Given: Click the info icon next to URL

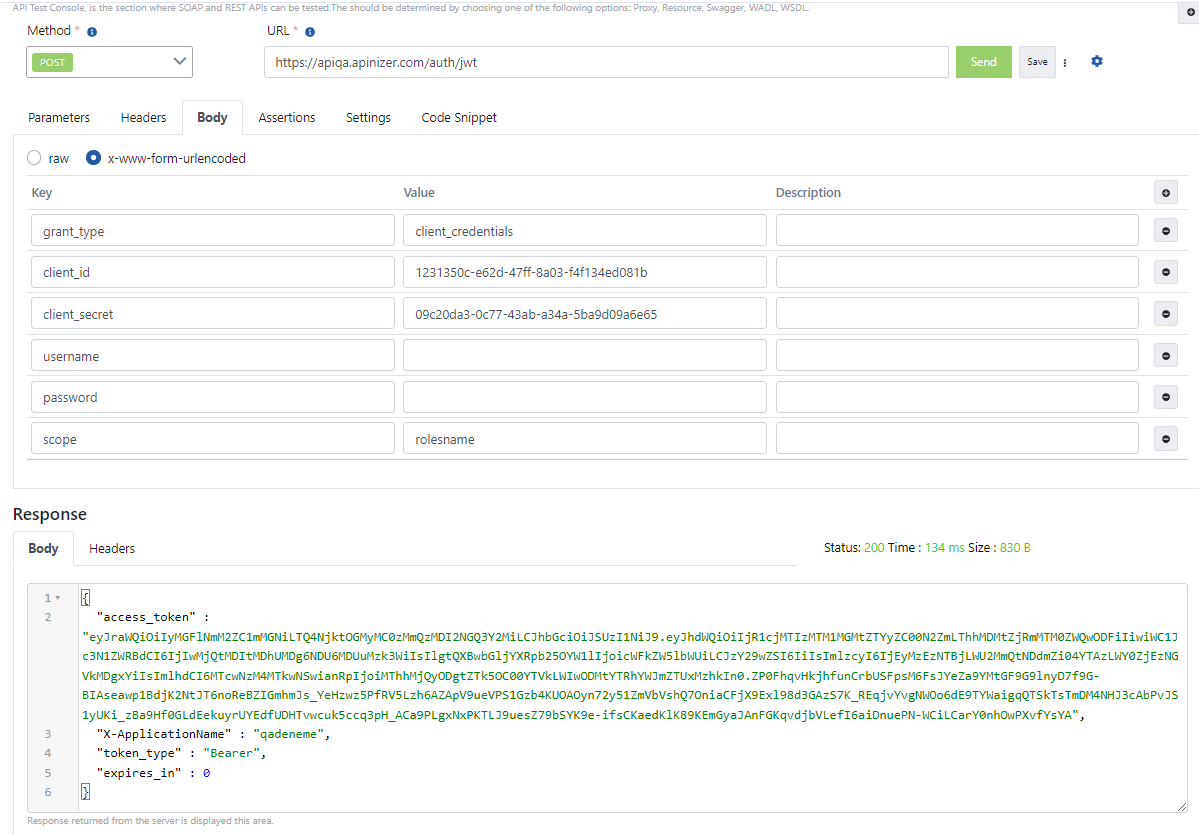Looking at the screenshot, I should pos(310,32).
